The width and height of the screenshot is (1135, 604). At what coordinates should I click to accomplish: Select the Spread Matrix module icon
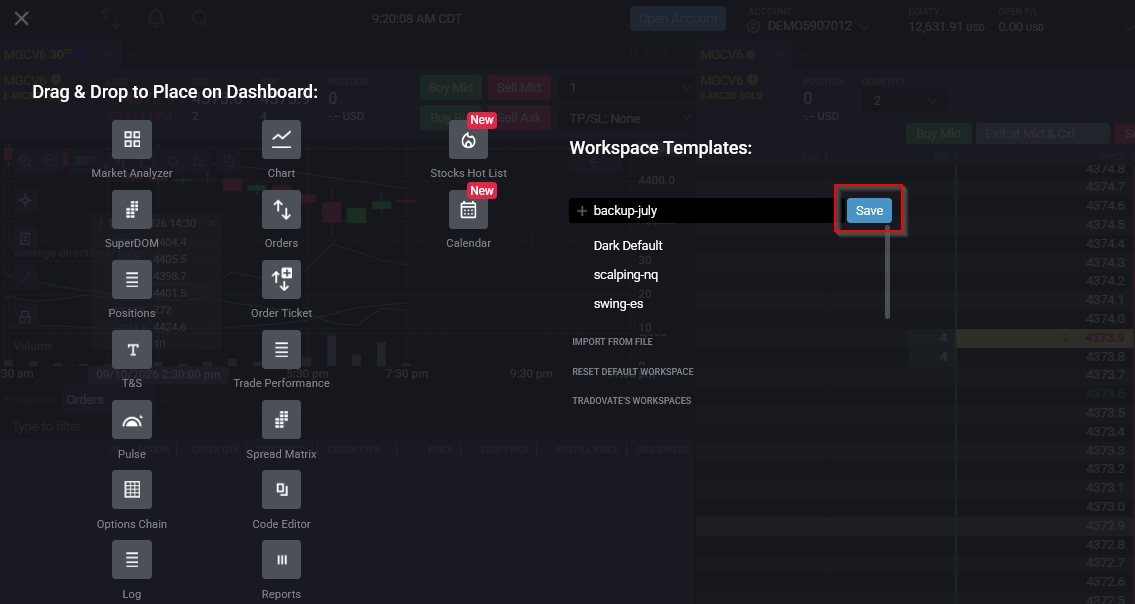click(x=282, y=420)
